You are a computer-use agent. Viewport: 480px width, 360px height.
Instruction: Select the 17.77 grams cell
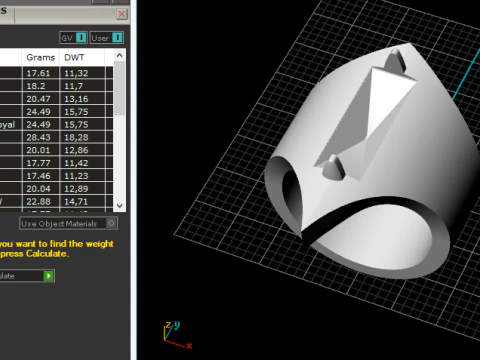point(41,163)
